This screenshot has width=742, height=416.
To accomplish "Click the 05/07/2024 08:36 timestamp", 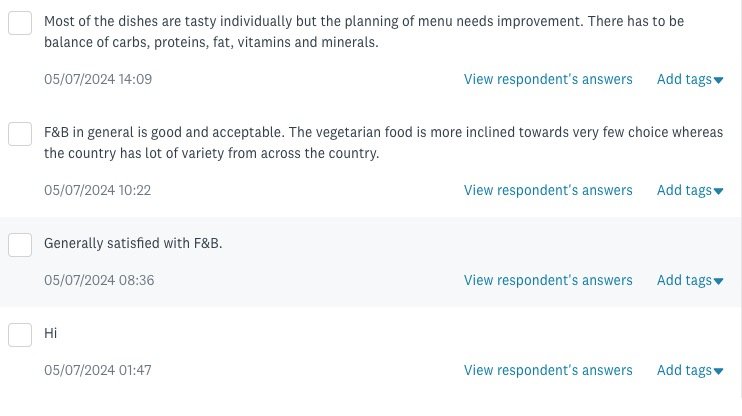I will pos(98,281).
